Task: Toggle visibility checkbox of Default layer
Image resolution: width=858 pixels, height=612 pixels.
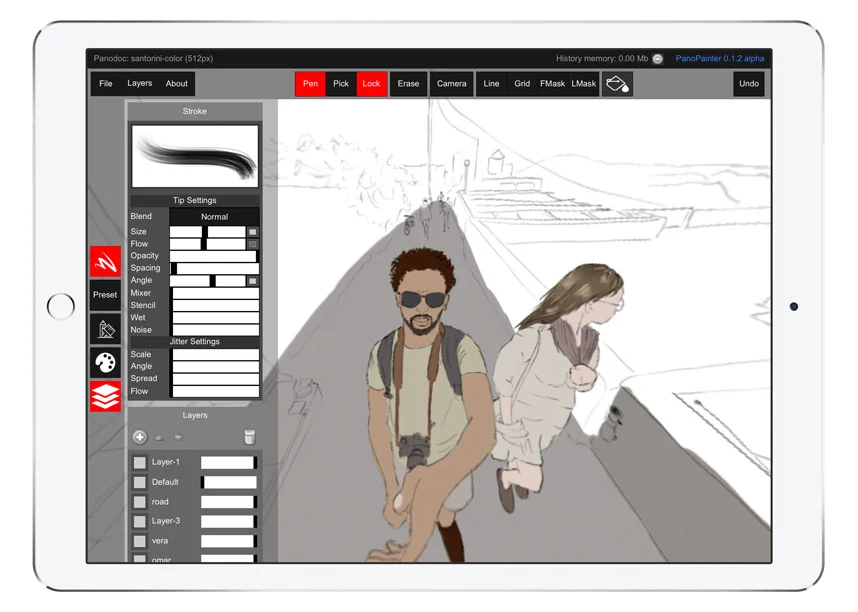Action: pyautogui.click(x=140, y=482)
